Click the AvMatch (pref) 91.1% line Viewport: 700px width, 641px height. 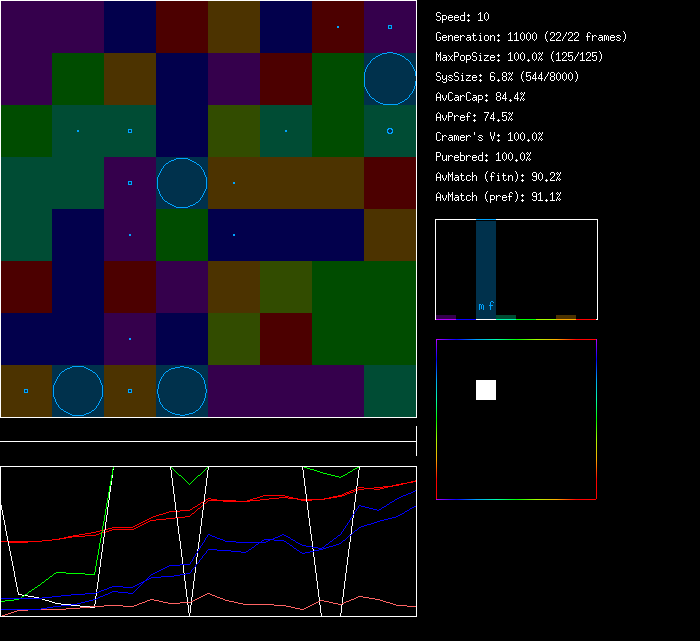click(x=498, y=197)
